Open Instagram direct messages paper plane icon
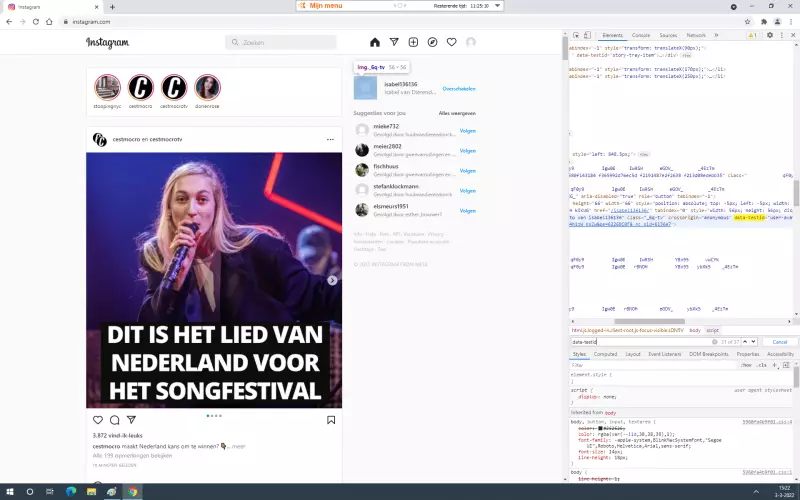This screenshot has width=800, height=500. pyautogui.click(x=394, y=42)
